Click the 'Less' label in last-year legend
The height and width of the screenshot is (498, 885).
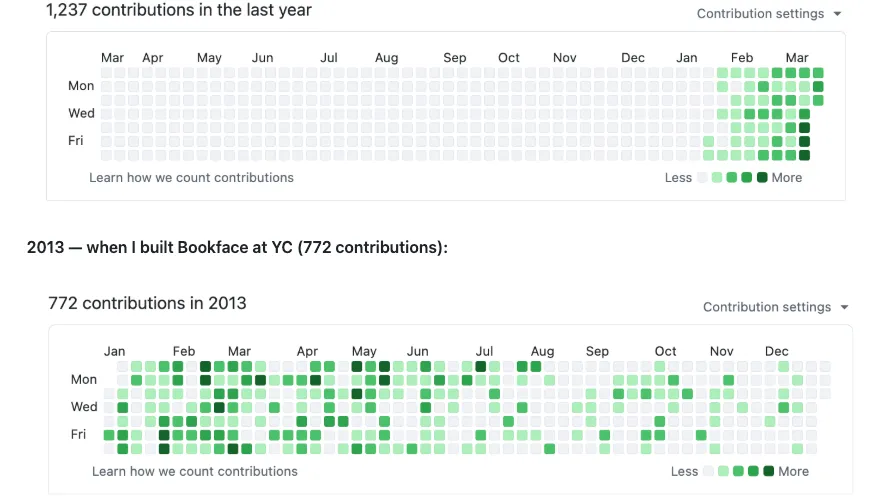678,178
